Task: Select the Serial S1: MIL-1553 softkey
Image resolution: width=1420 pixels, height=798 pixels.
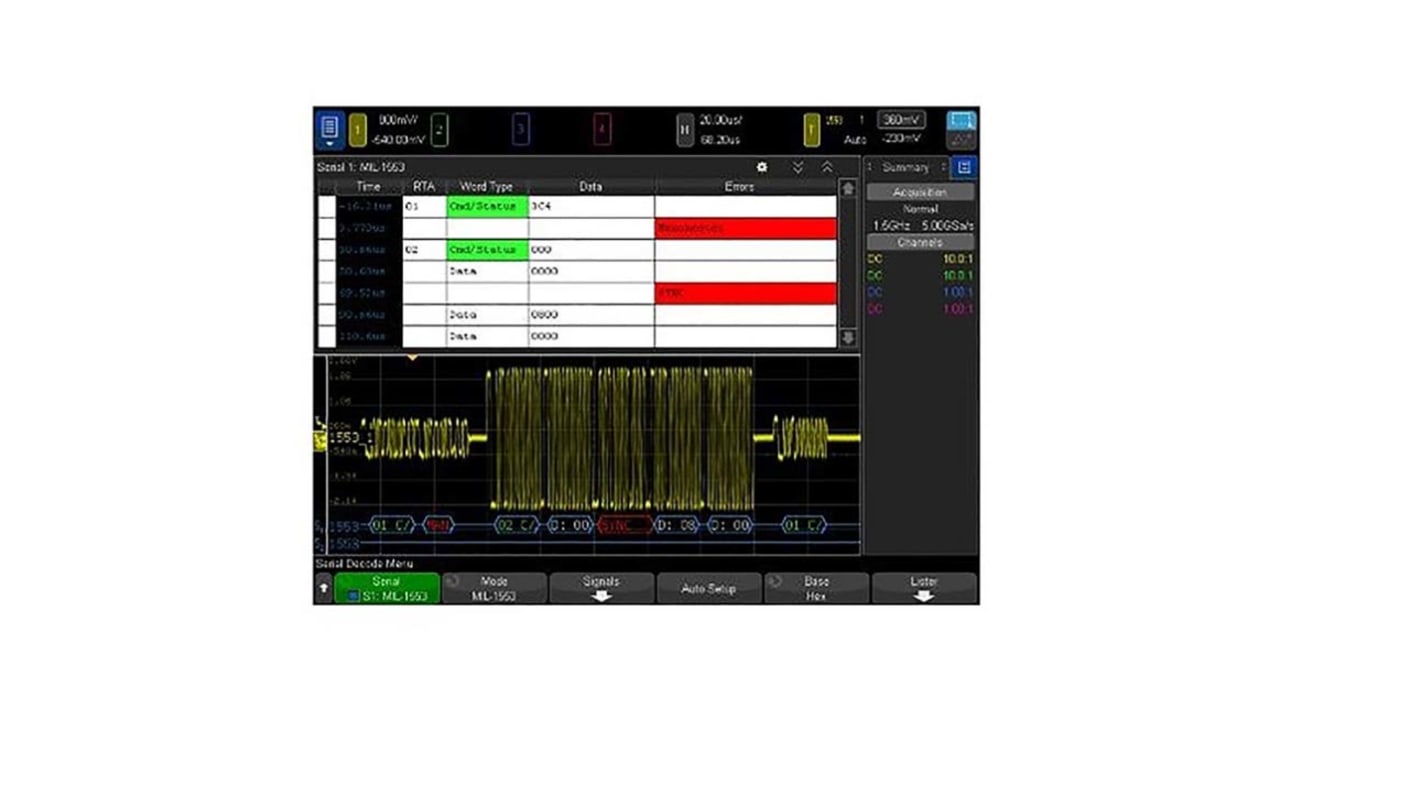Action: (386, 588)
